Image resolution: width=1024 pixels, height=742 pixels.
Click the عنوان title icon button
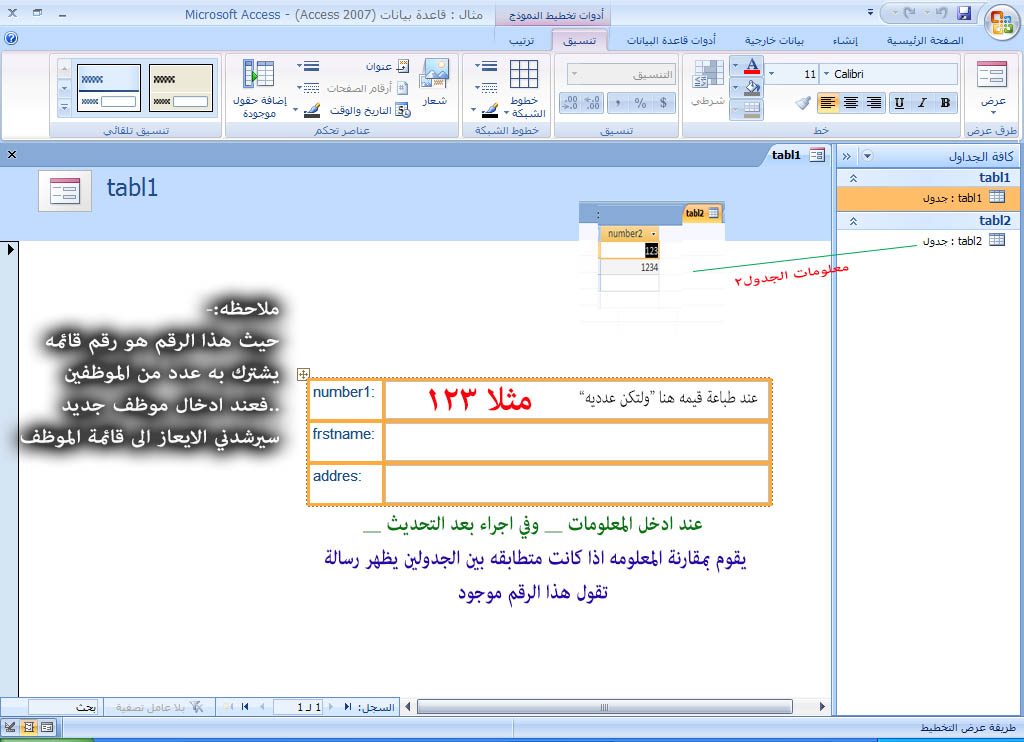click(388, 66)
